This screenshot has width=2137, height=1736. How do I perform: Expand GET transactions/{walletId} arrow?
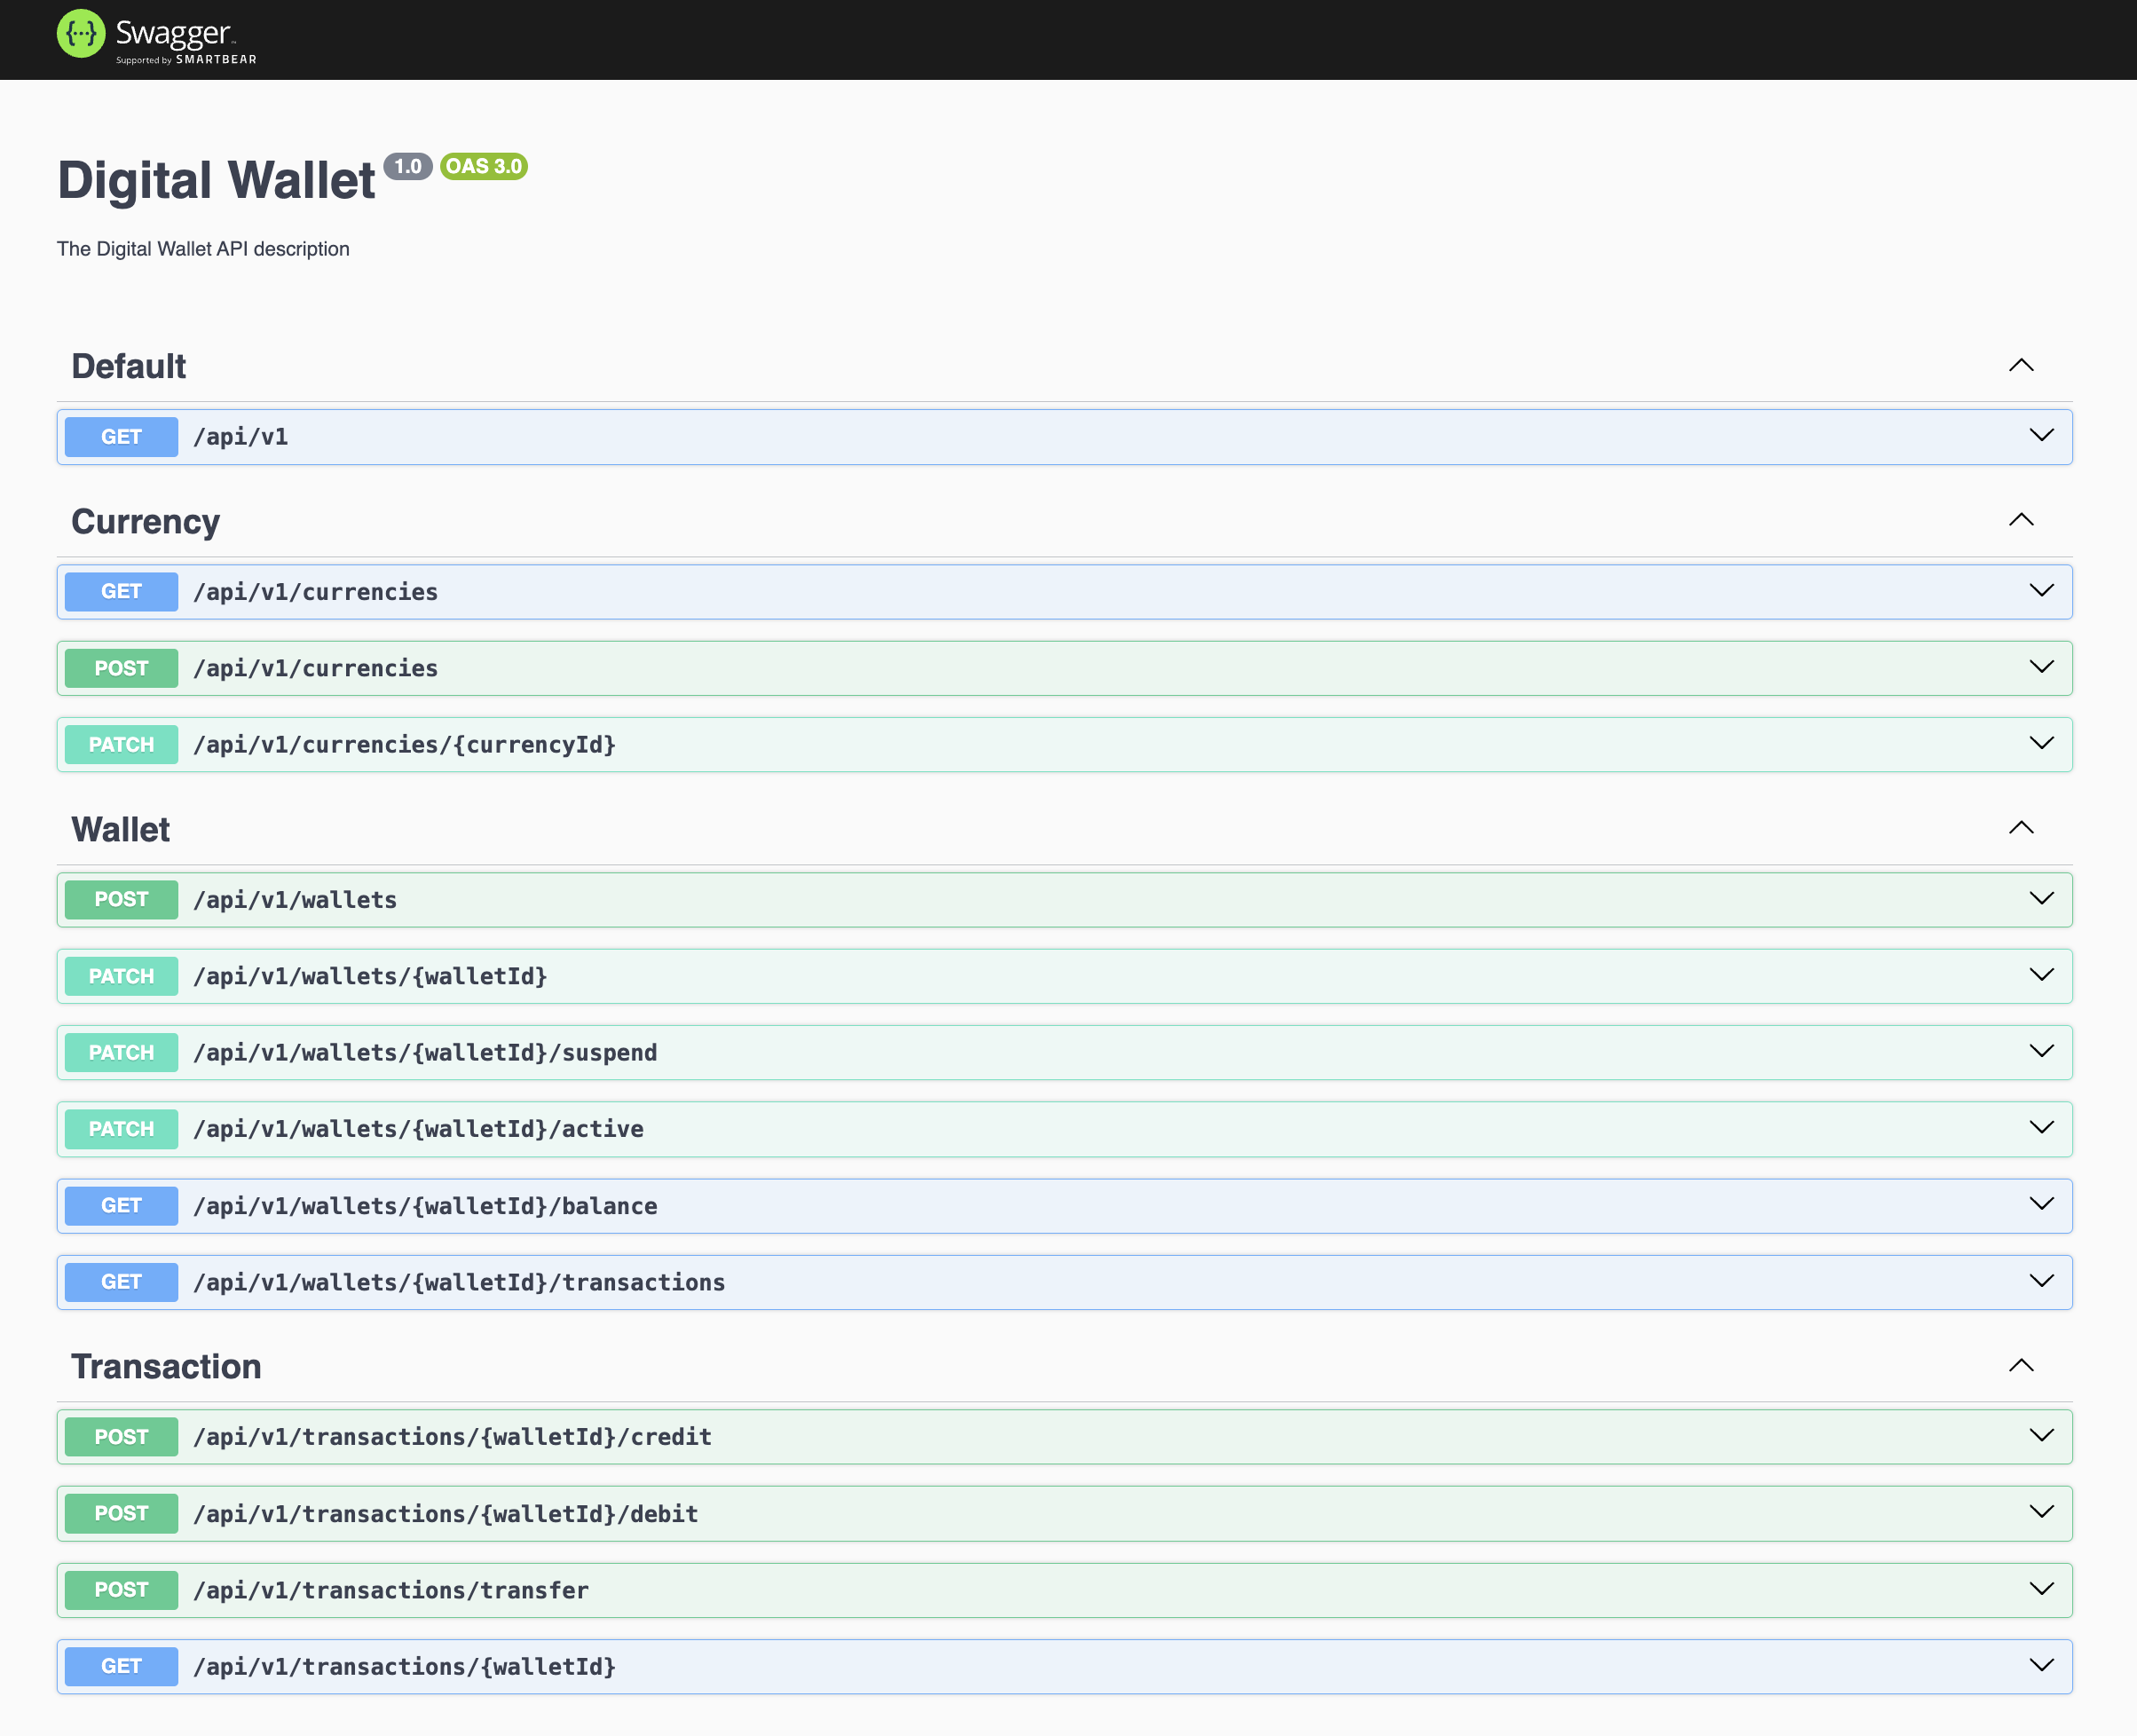tap(2041, 1666)
